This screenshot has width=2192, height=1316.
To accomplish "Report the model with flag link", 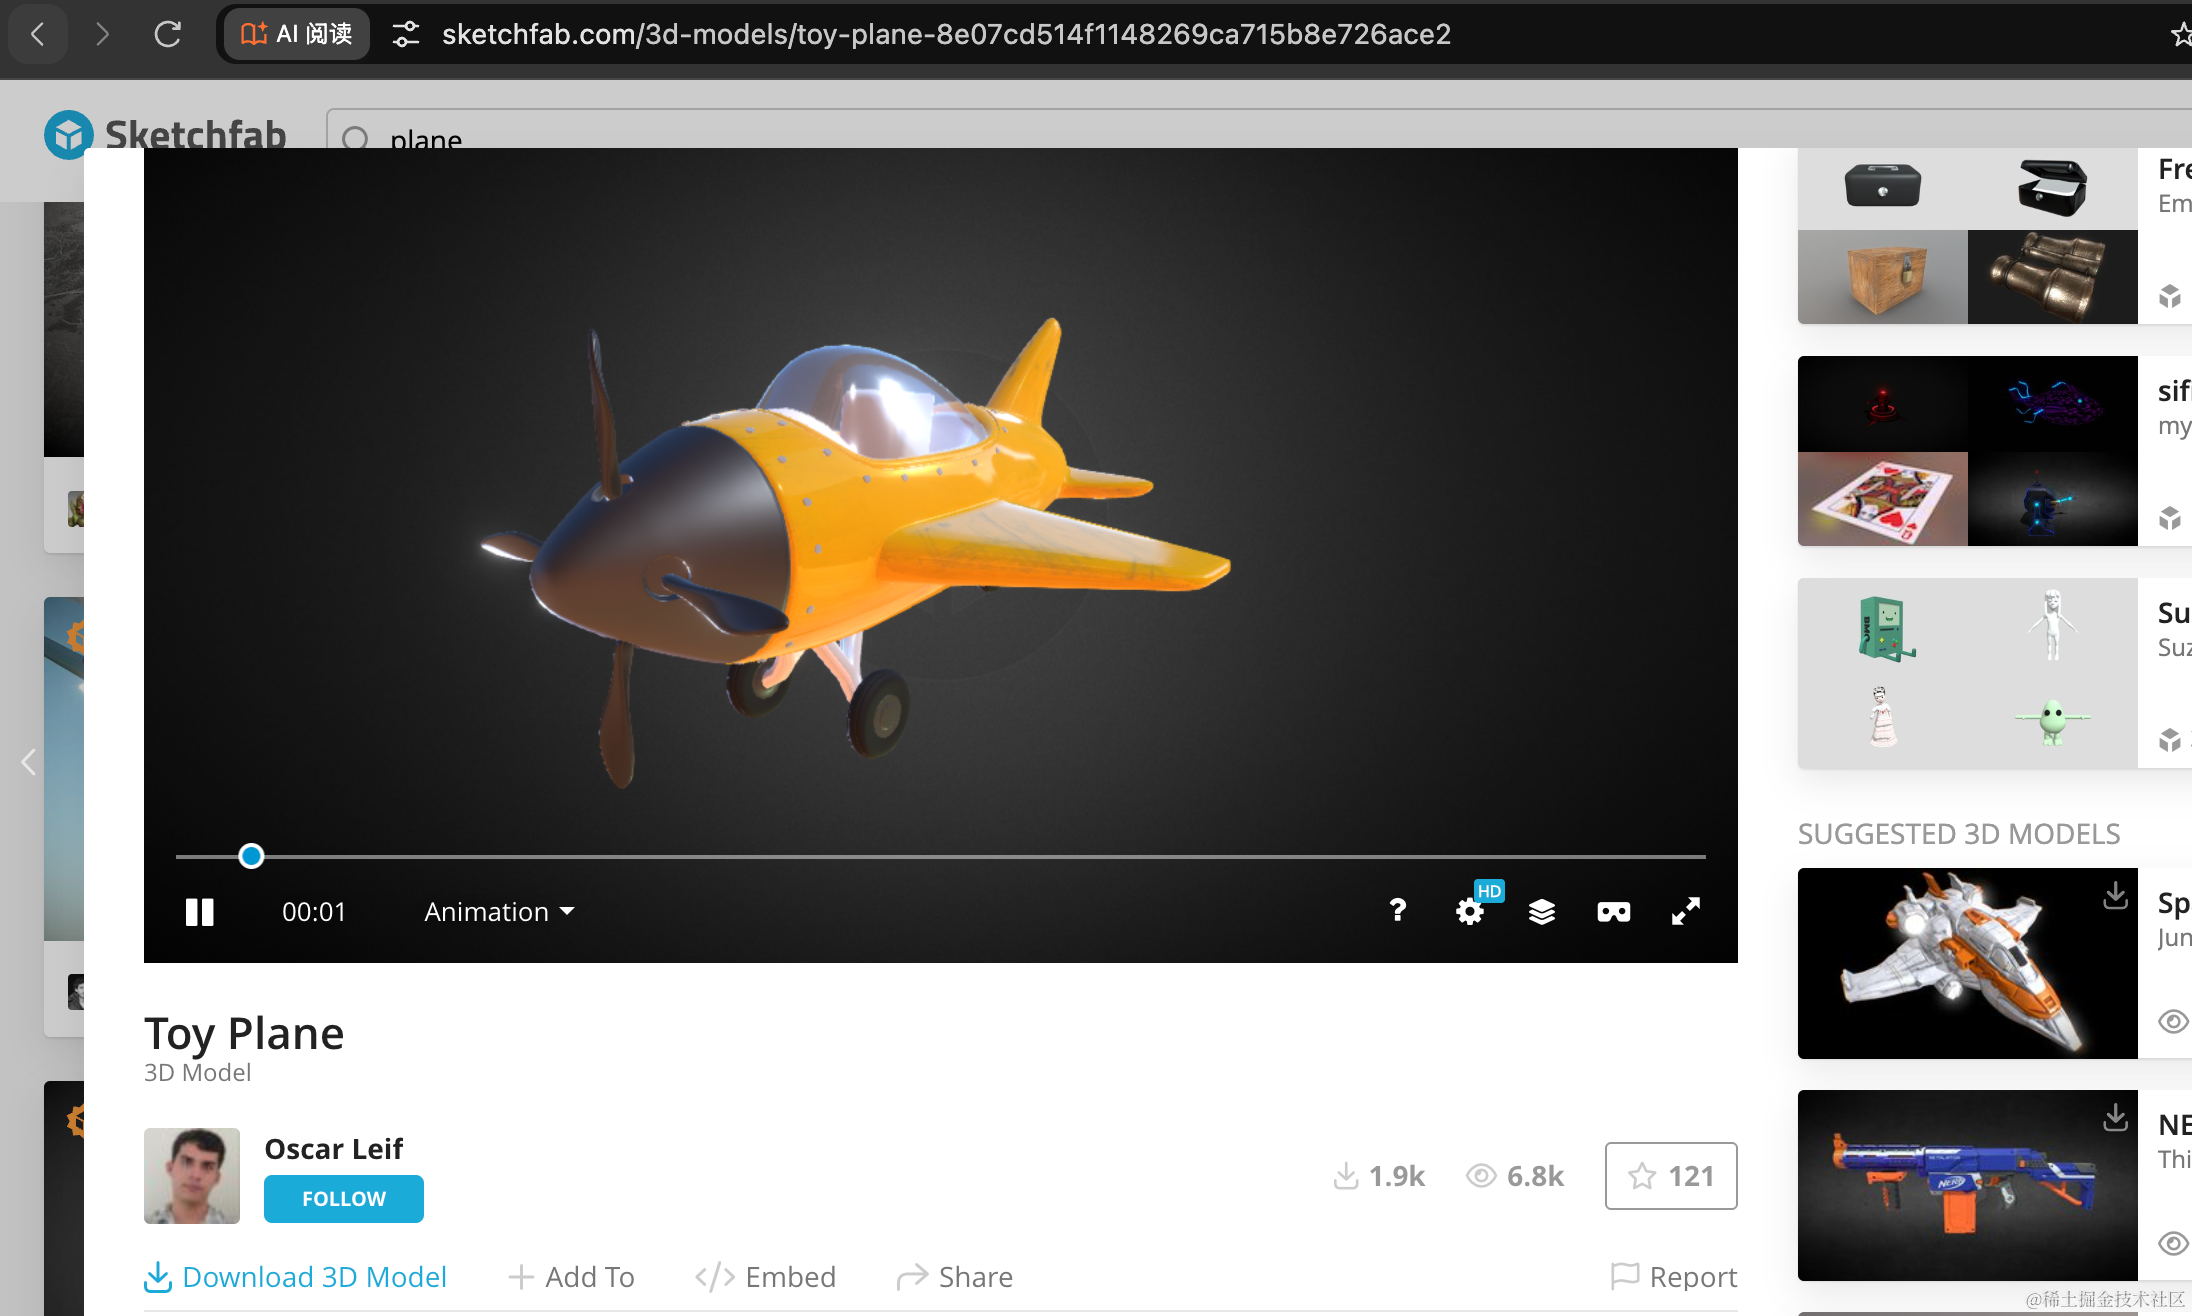I will (1674, 1277).
